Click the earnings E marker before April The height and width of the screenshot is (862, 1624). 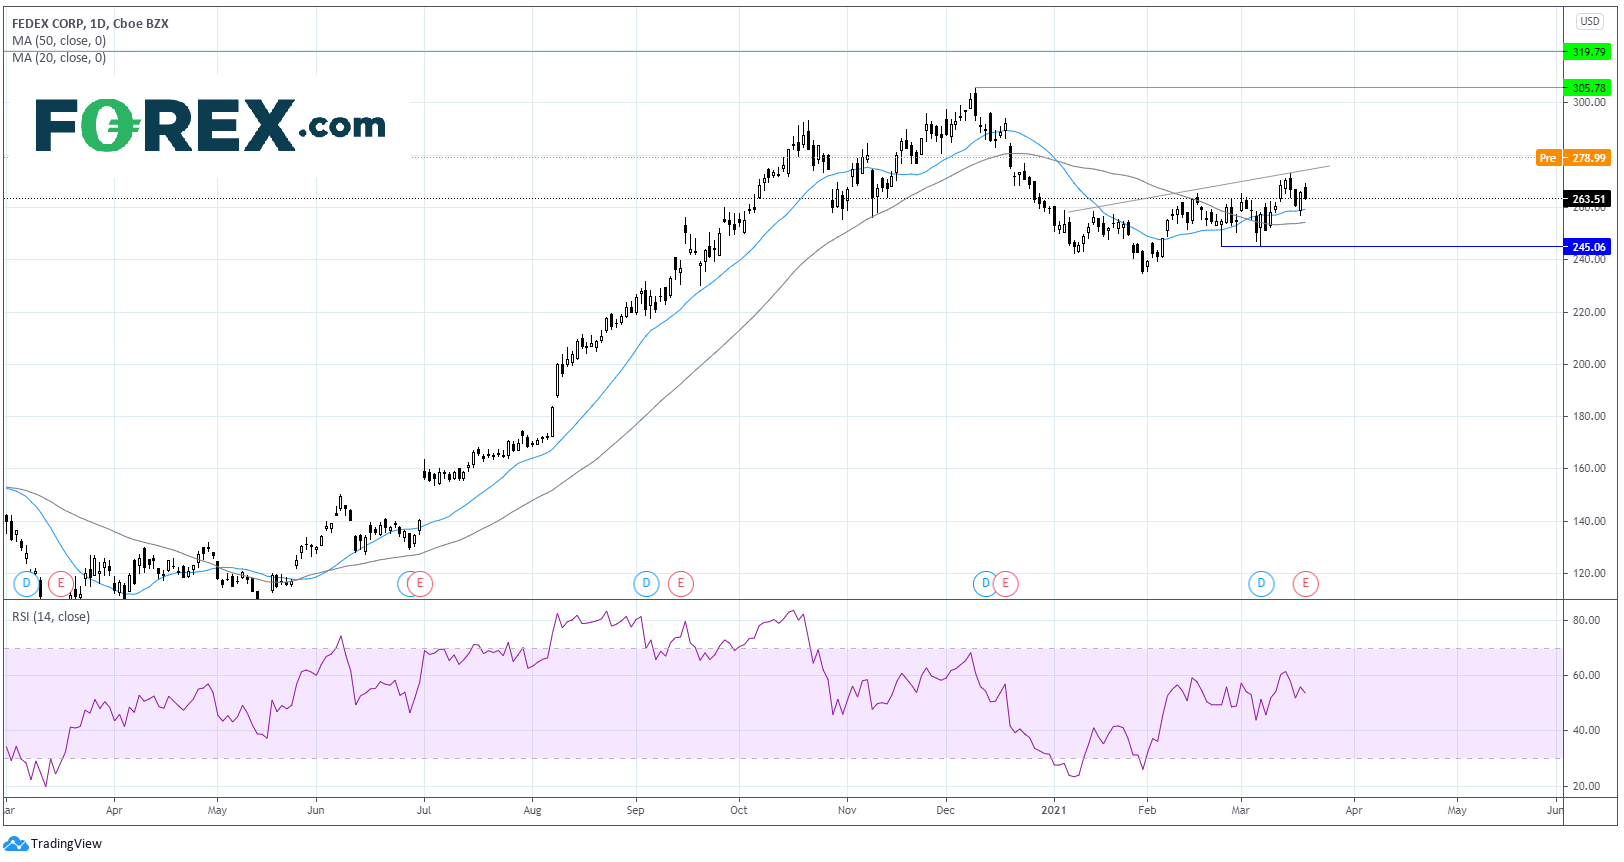[61, 583]
